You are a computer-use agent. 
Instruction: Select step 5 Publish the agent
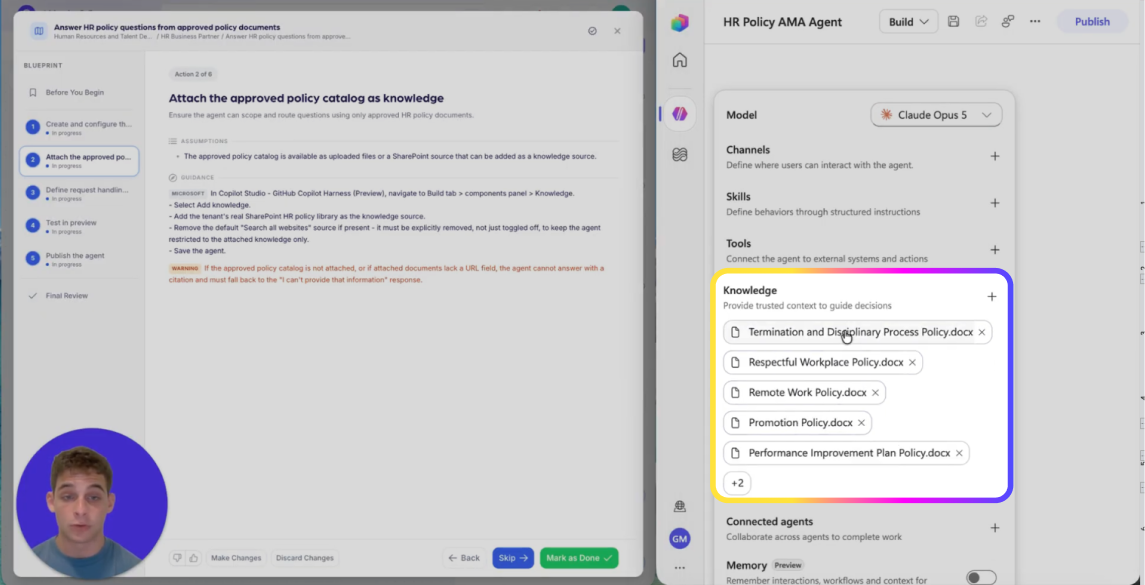(79, 259)
